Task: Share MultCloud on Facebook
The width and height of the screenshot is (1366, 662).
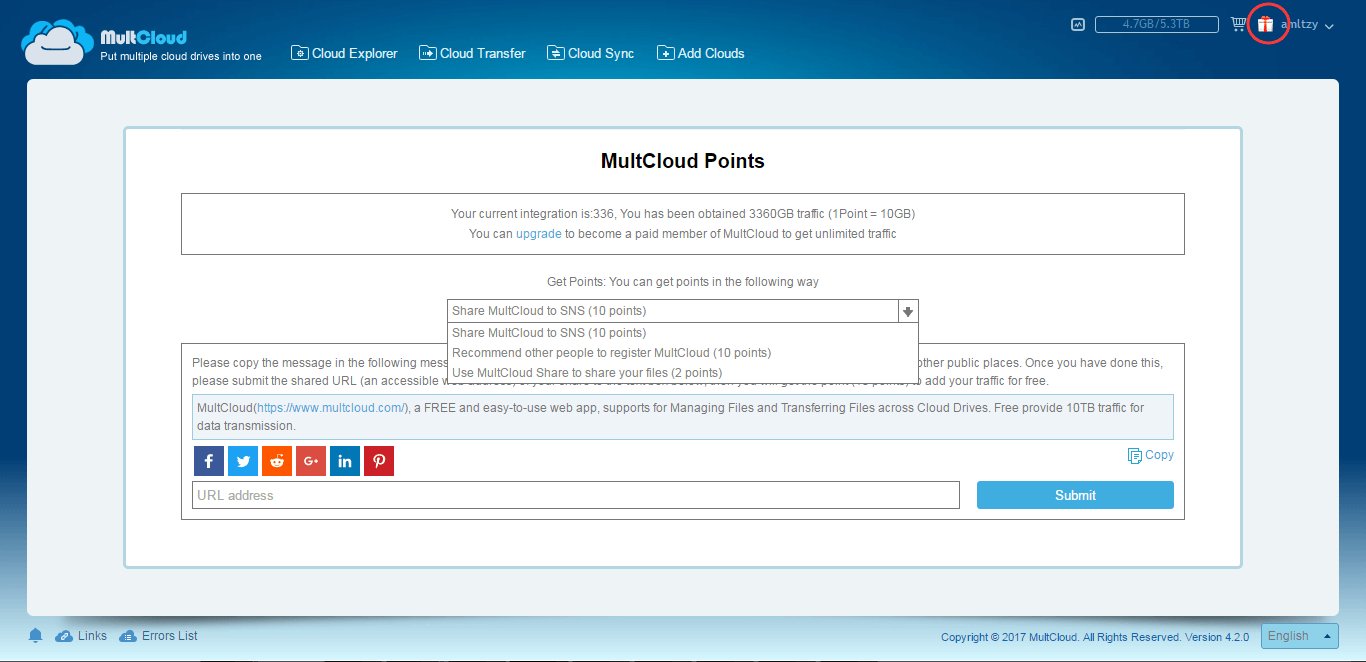Action: [x=208, y=460]
